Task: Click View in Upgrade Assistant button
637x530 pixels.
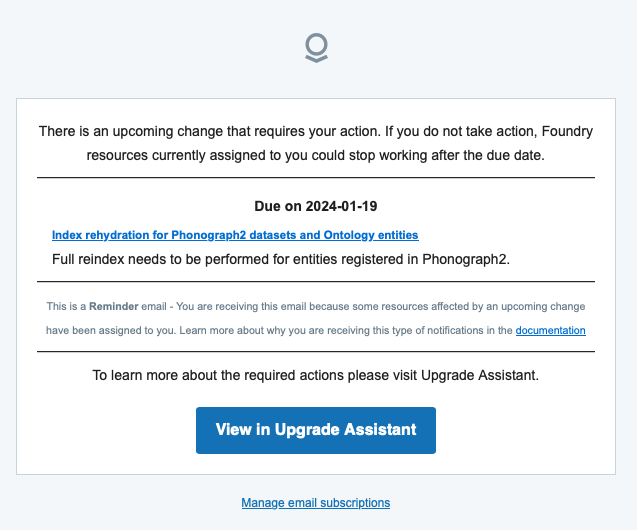Action: (316, 430)
